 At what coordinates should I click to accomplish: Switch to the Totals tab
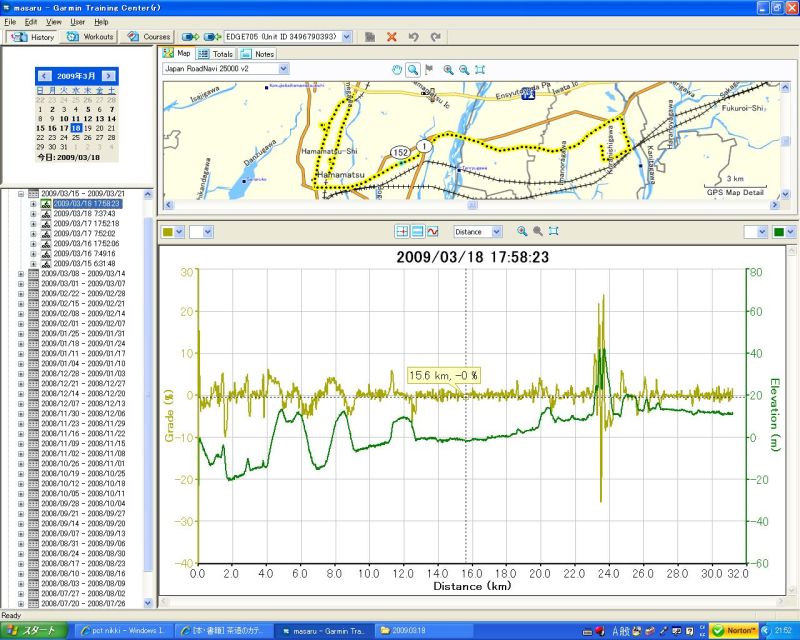click(215, 54)
